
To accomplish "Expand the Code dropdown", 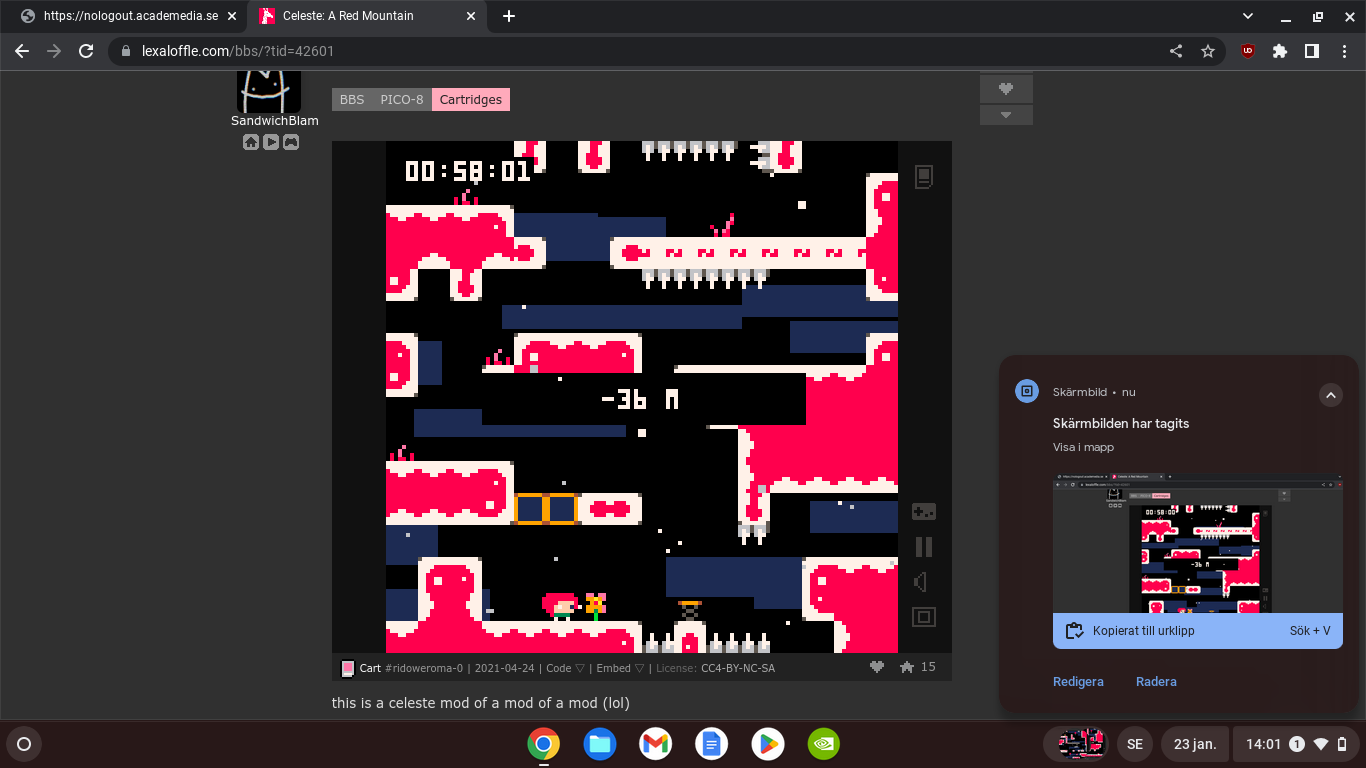I will pos(565,668).
